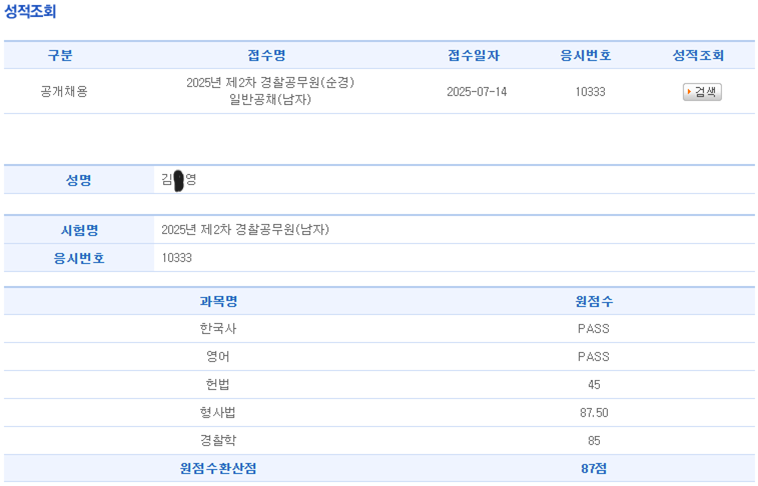Select the 구분 column header
The image size is (758, 486).
tap(60, 55)
